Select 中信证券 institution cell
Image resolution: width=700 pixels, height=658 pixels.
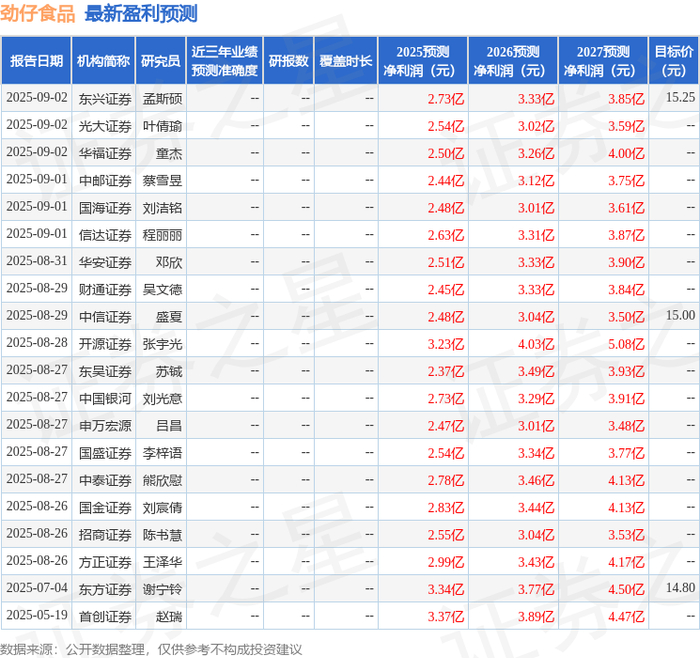(x=105, y=317)
